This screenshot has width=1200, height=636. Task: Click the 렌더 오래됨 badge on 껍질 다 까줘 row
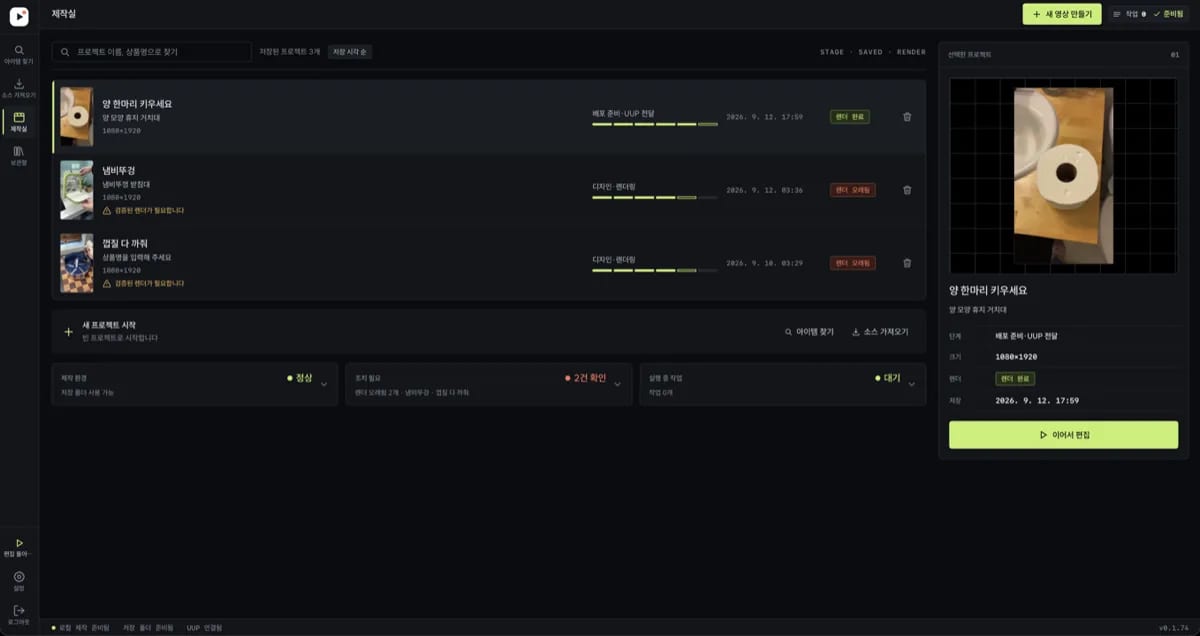coord(852,263)
